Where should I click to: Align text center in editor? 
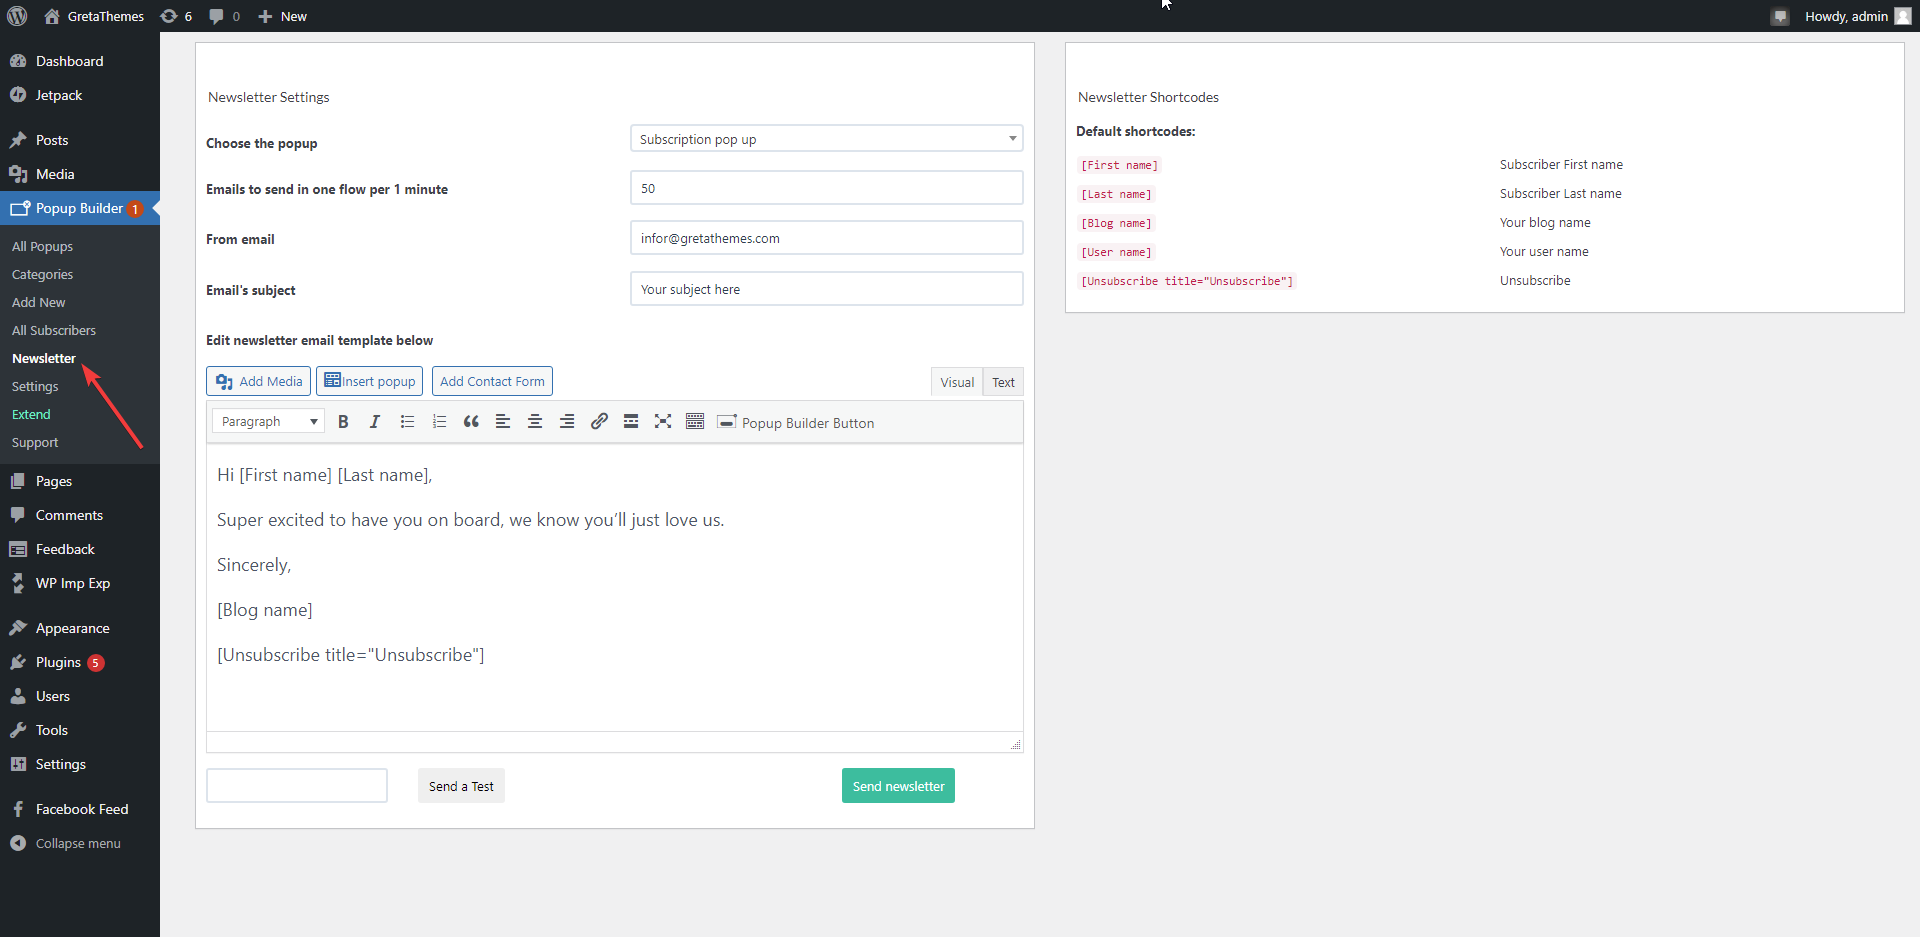click(x=535, y=422)
